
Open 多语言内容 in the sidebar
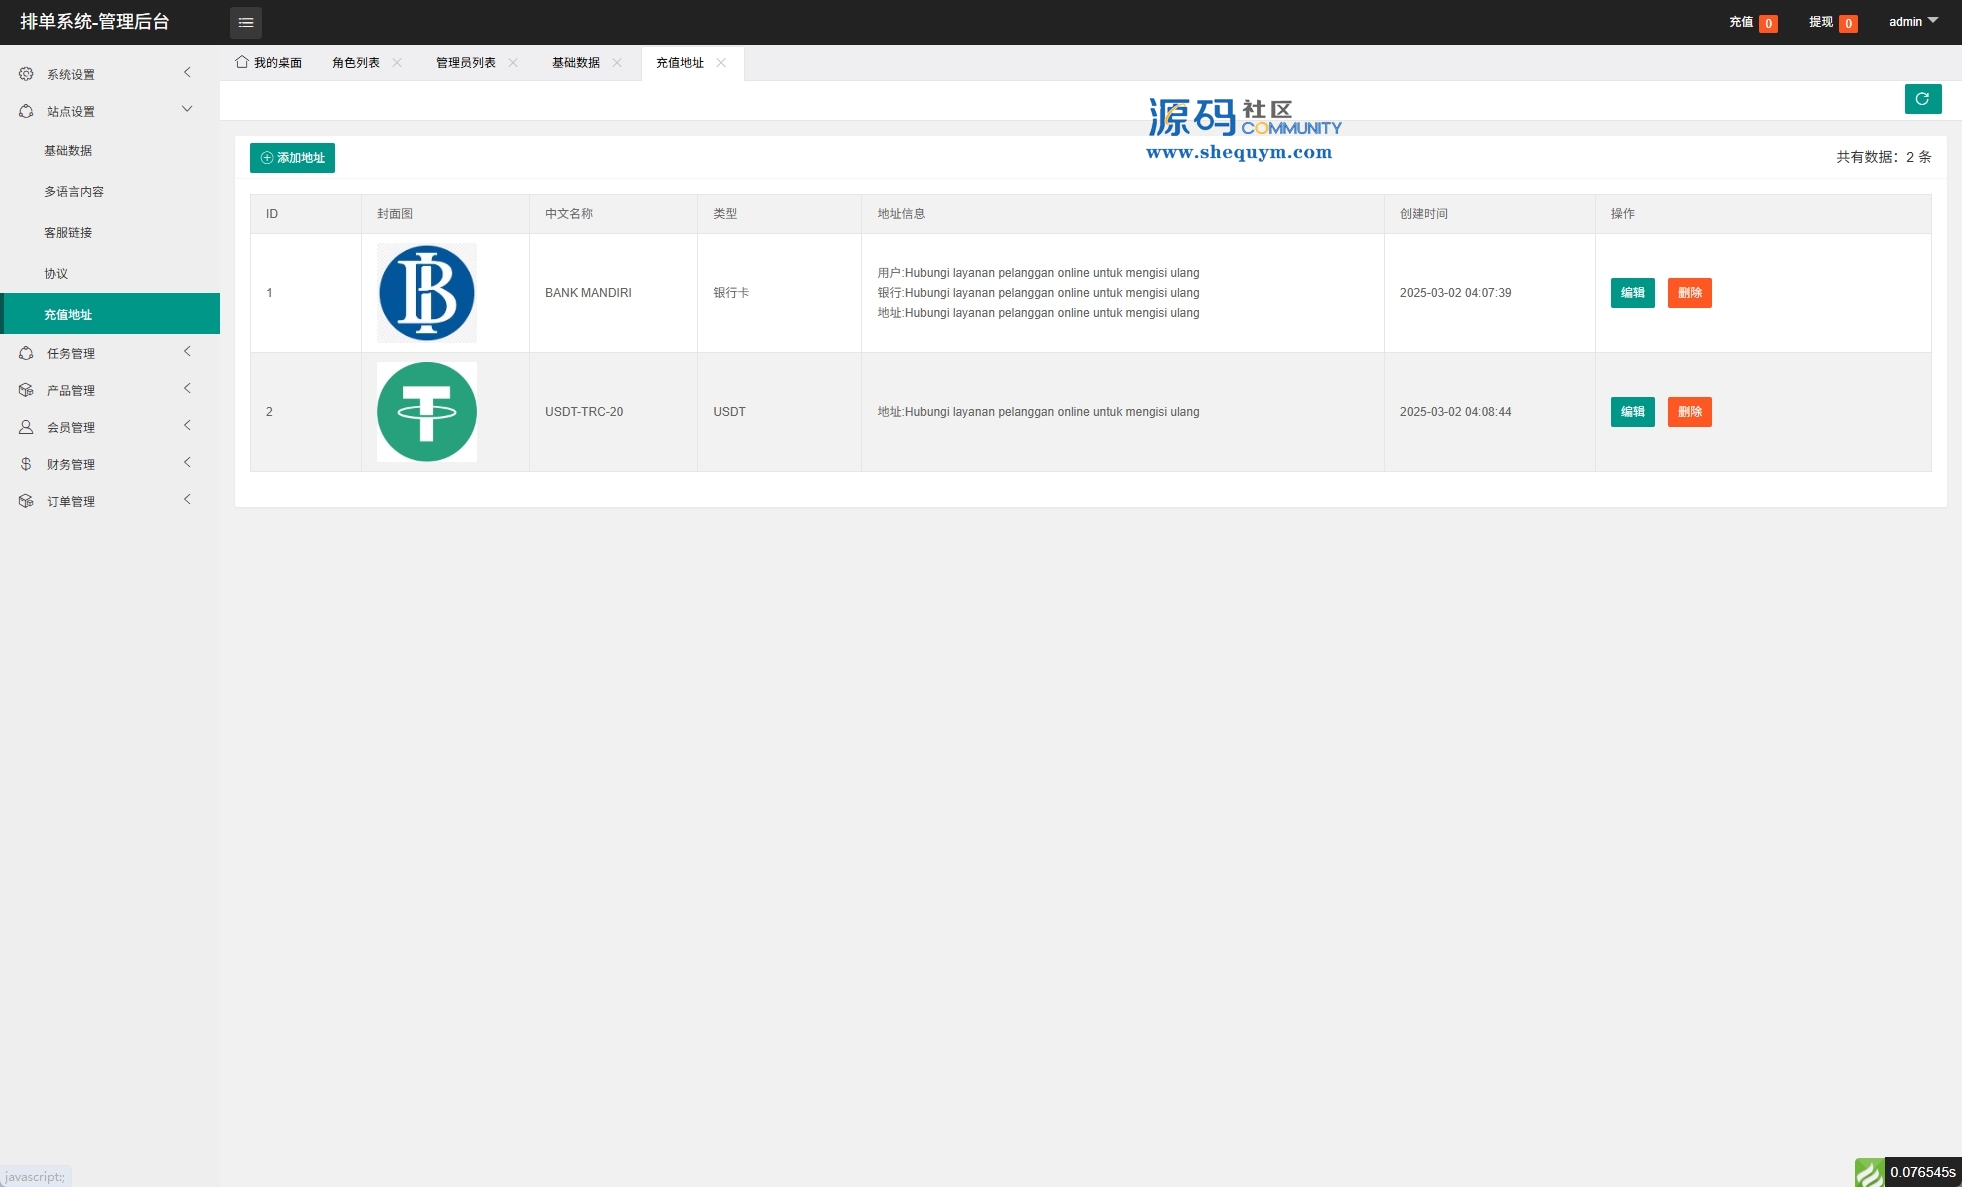(74, 191)
